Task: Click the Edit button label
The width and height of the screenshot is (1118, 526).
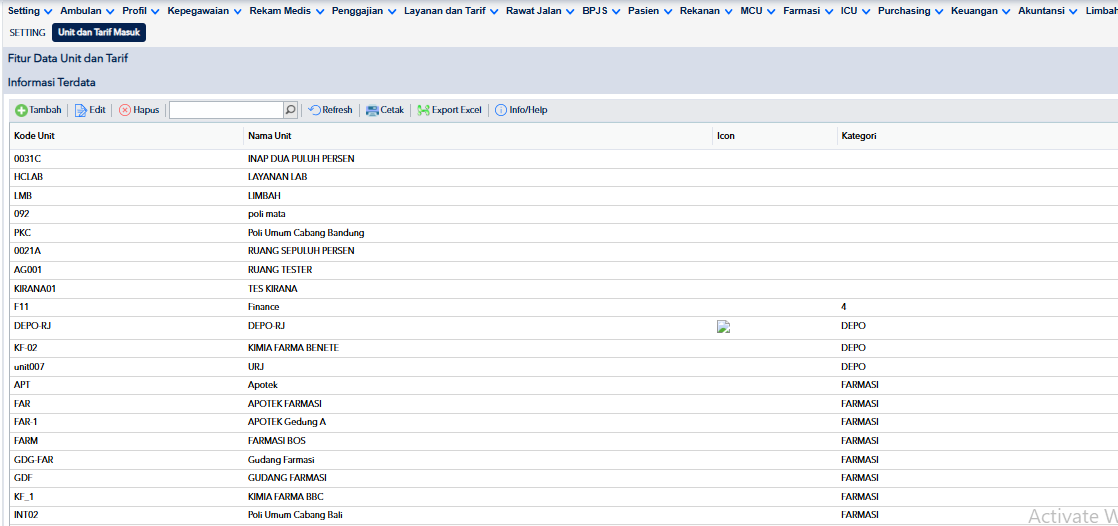Action: [x=97, y=110]
